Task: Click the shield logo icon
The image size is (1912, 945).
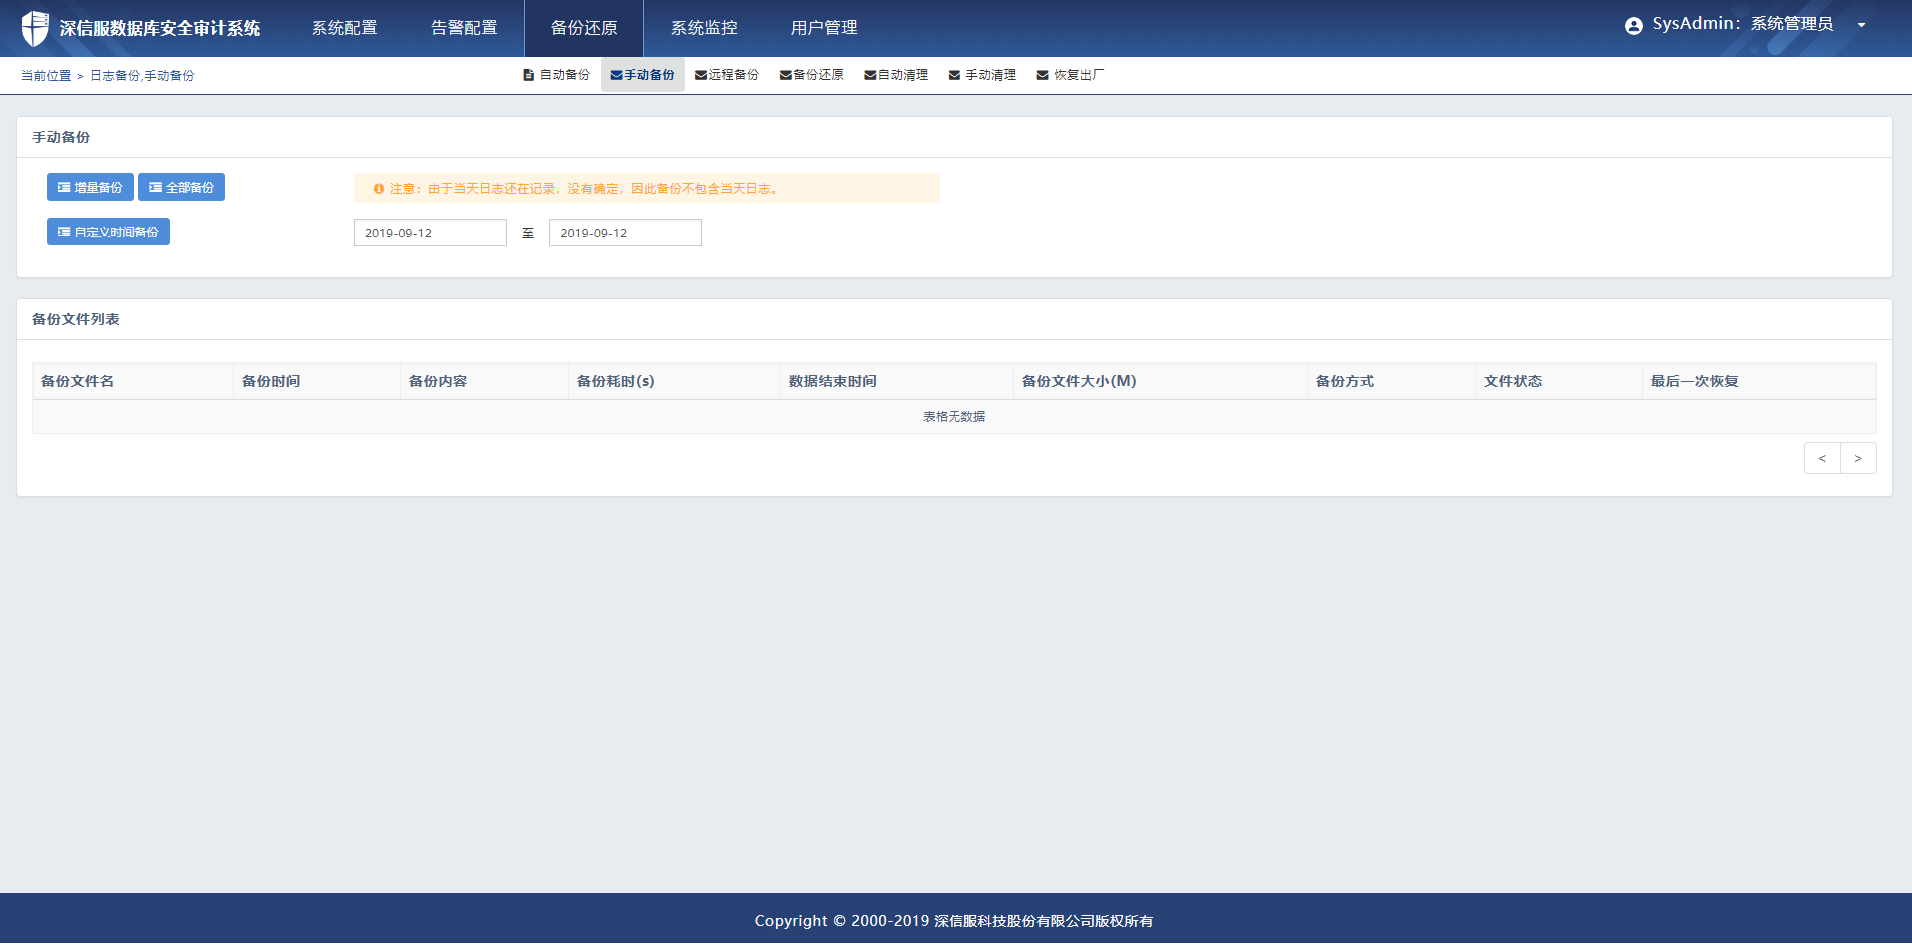Action: tap(35, 28)
